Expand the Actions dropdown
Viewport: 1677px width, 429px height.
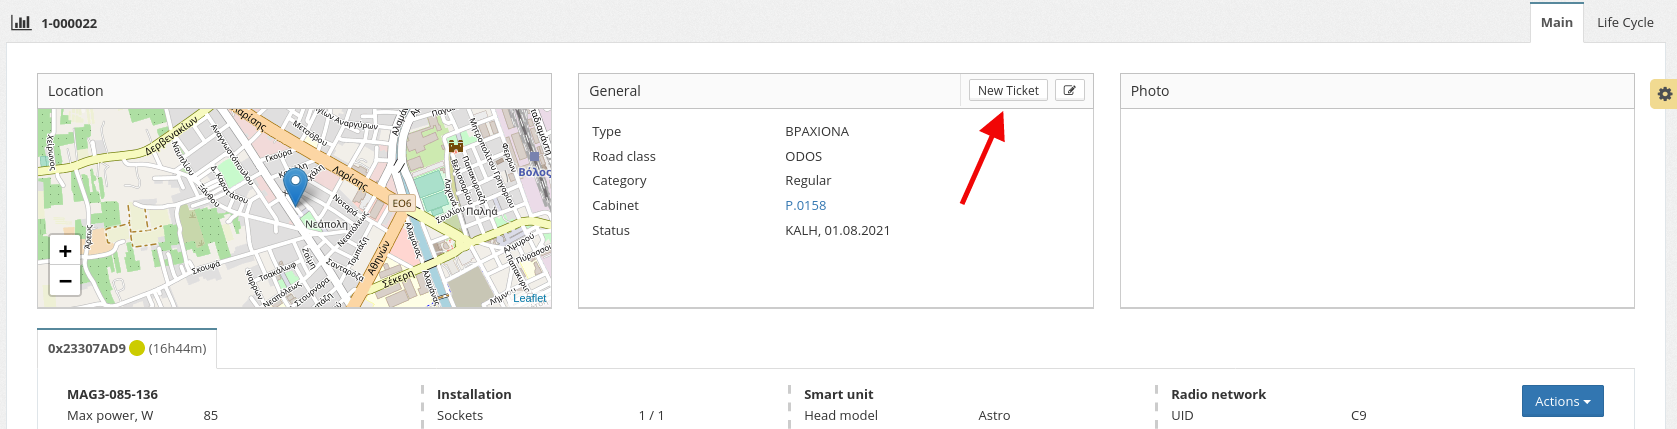point(1562,401)
